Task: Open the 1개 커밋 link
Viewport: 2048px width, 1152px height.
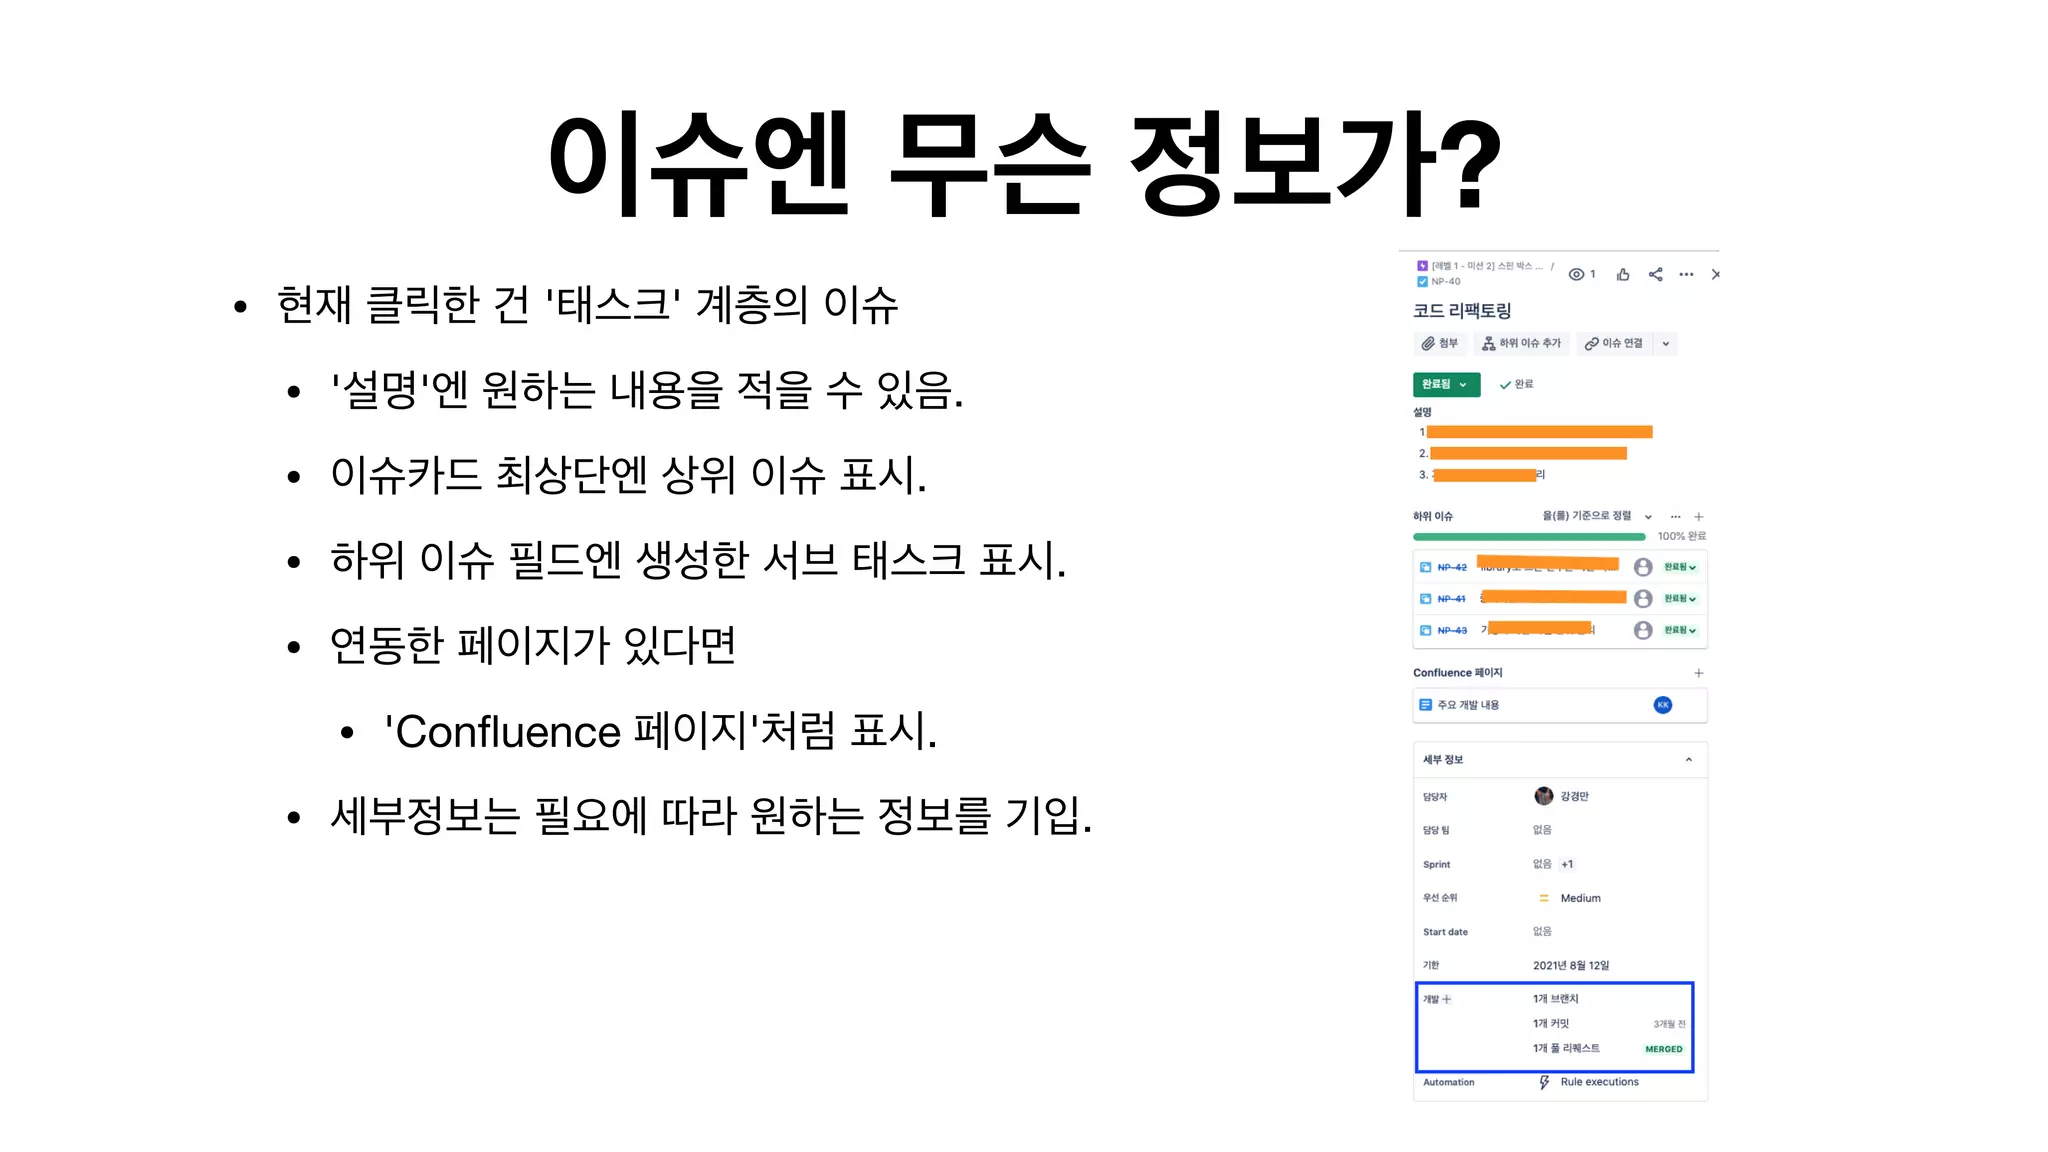Action: [x=1550, y=1024]
